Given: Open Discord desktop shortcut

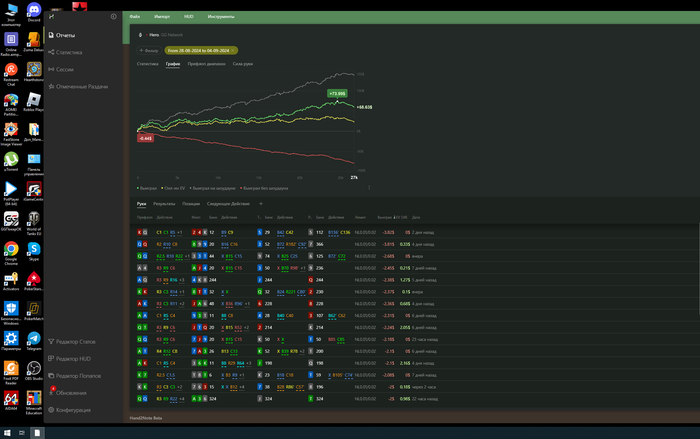Looking at the screenshot, I should (x=34, y=12).
